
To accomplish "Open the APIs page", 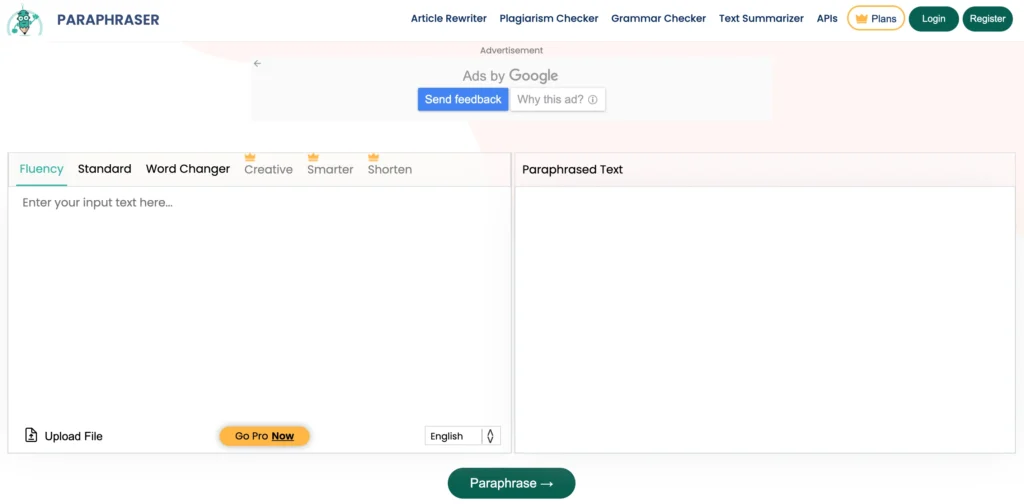I will pos(827,18).
